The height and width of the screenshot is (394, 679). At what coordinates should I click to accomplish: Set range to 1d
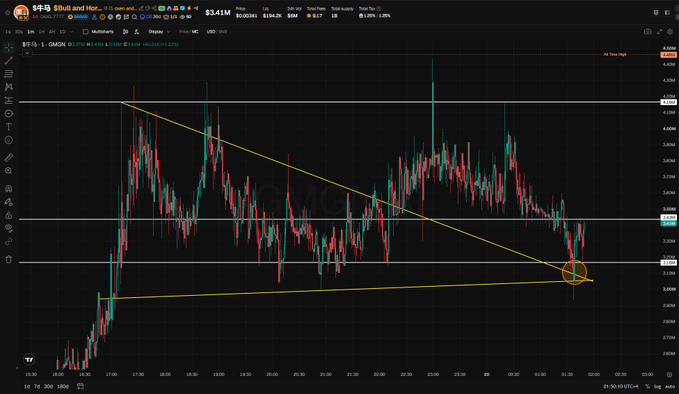click(27, 386)
